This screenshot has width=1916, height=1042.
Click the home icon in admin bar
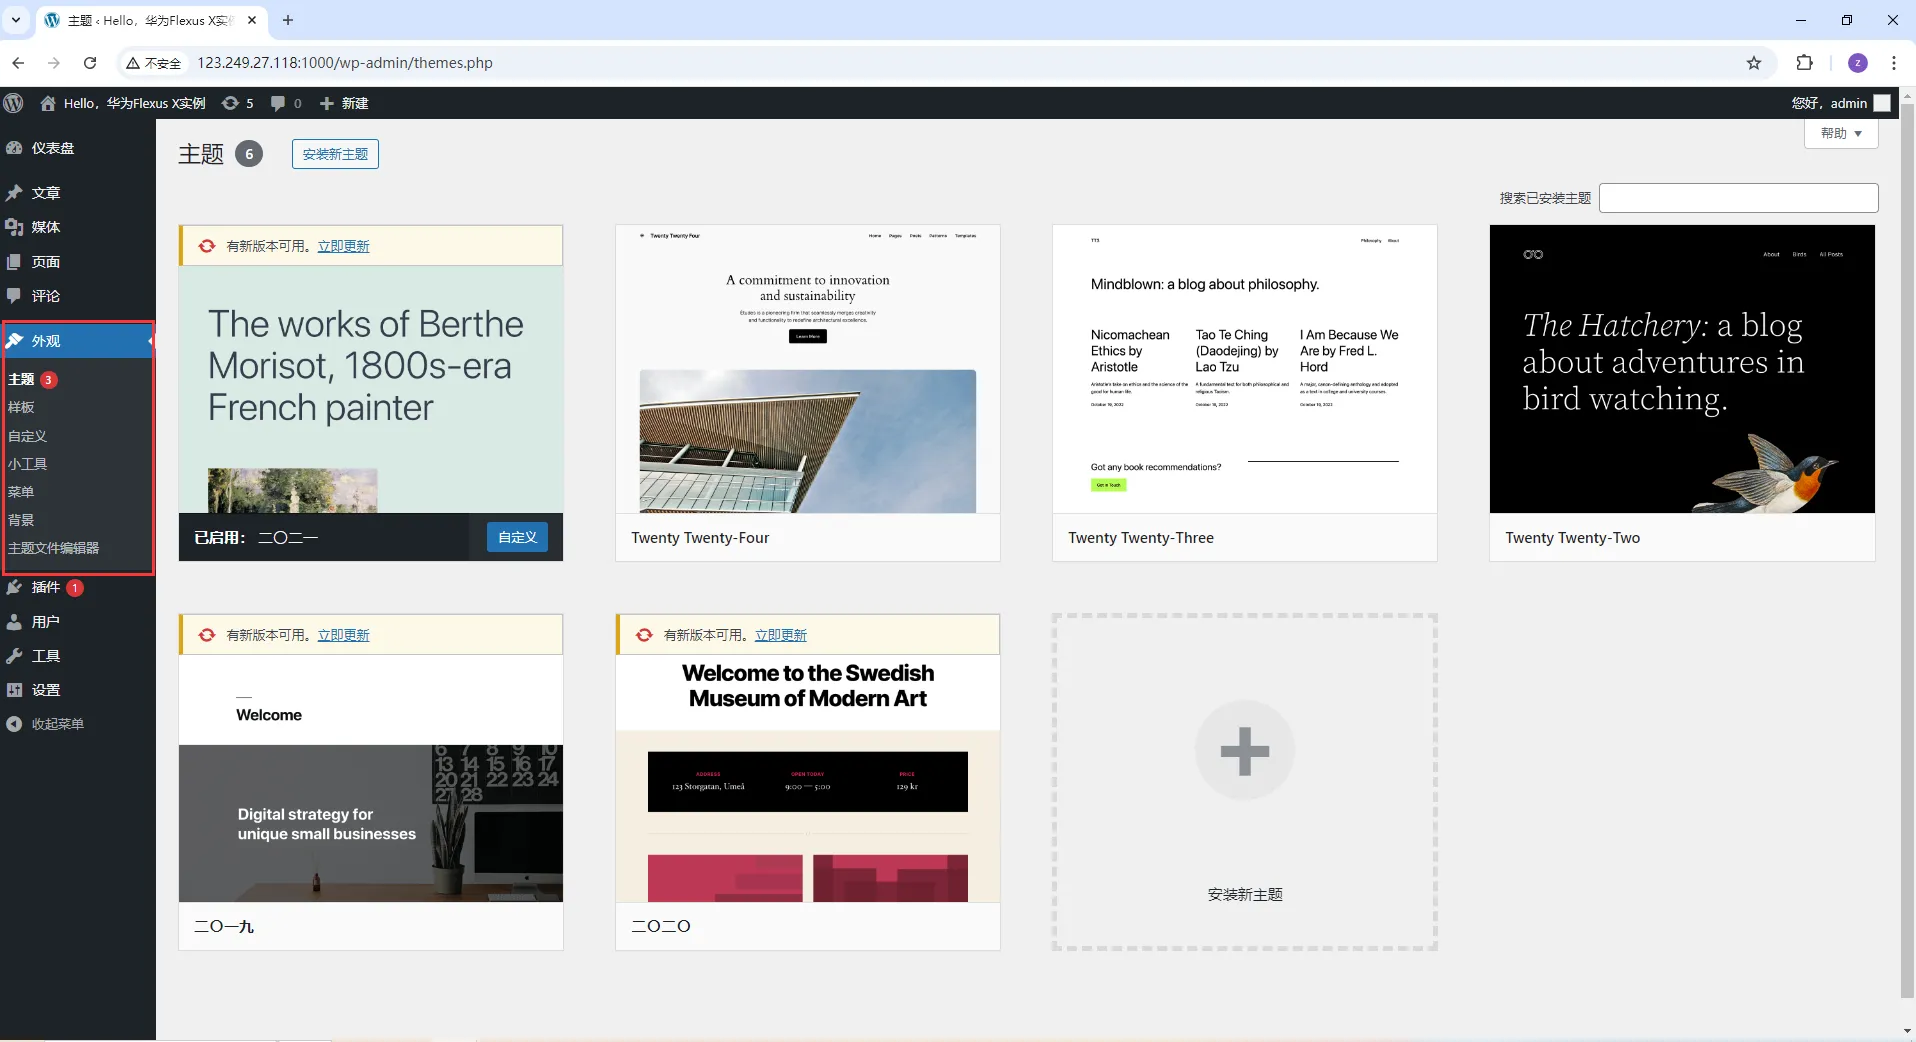tap(48, 103)
